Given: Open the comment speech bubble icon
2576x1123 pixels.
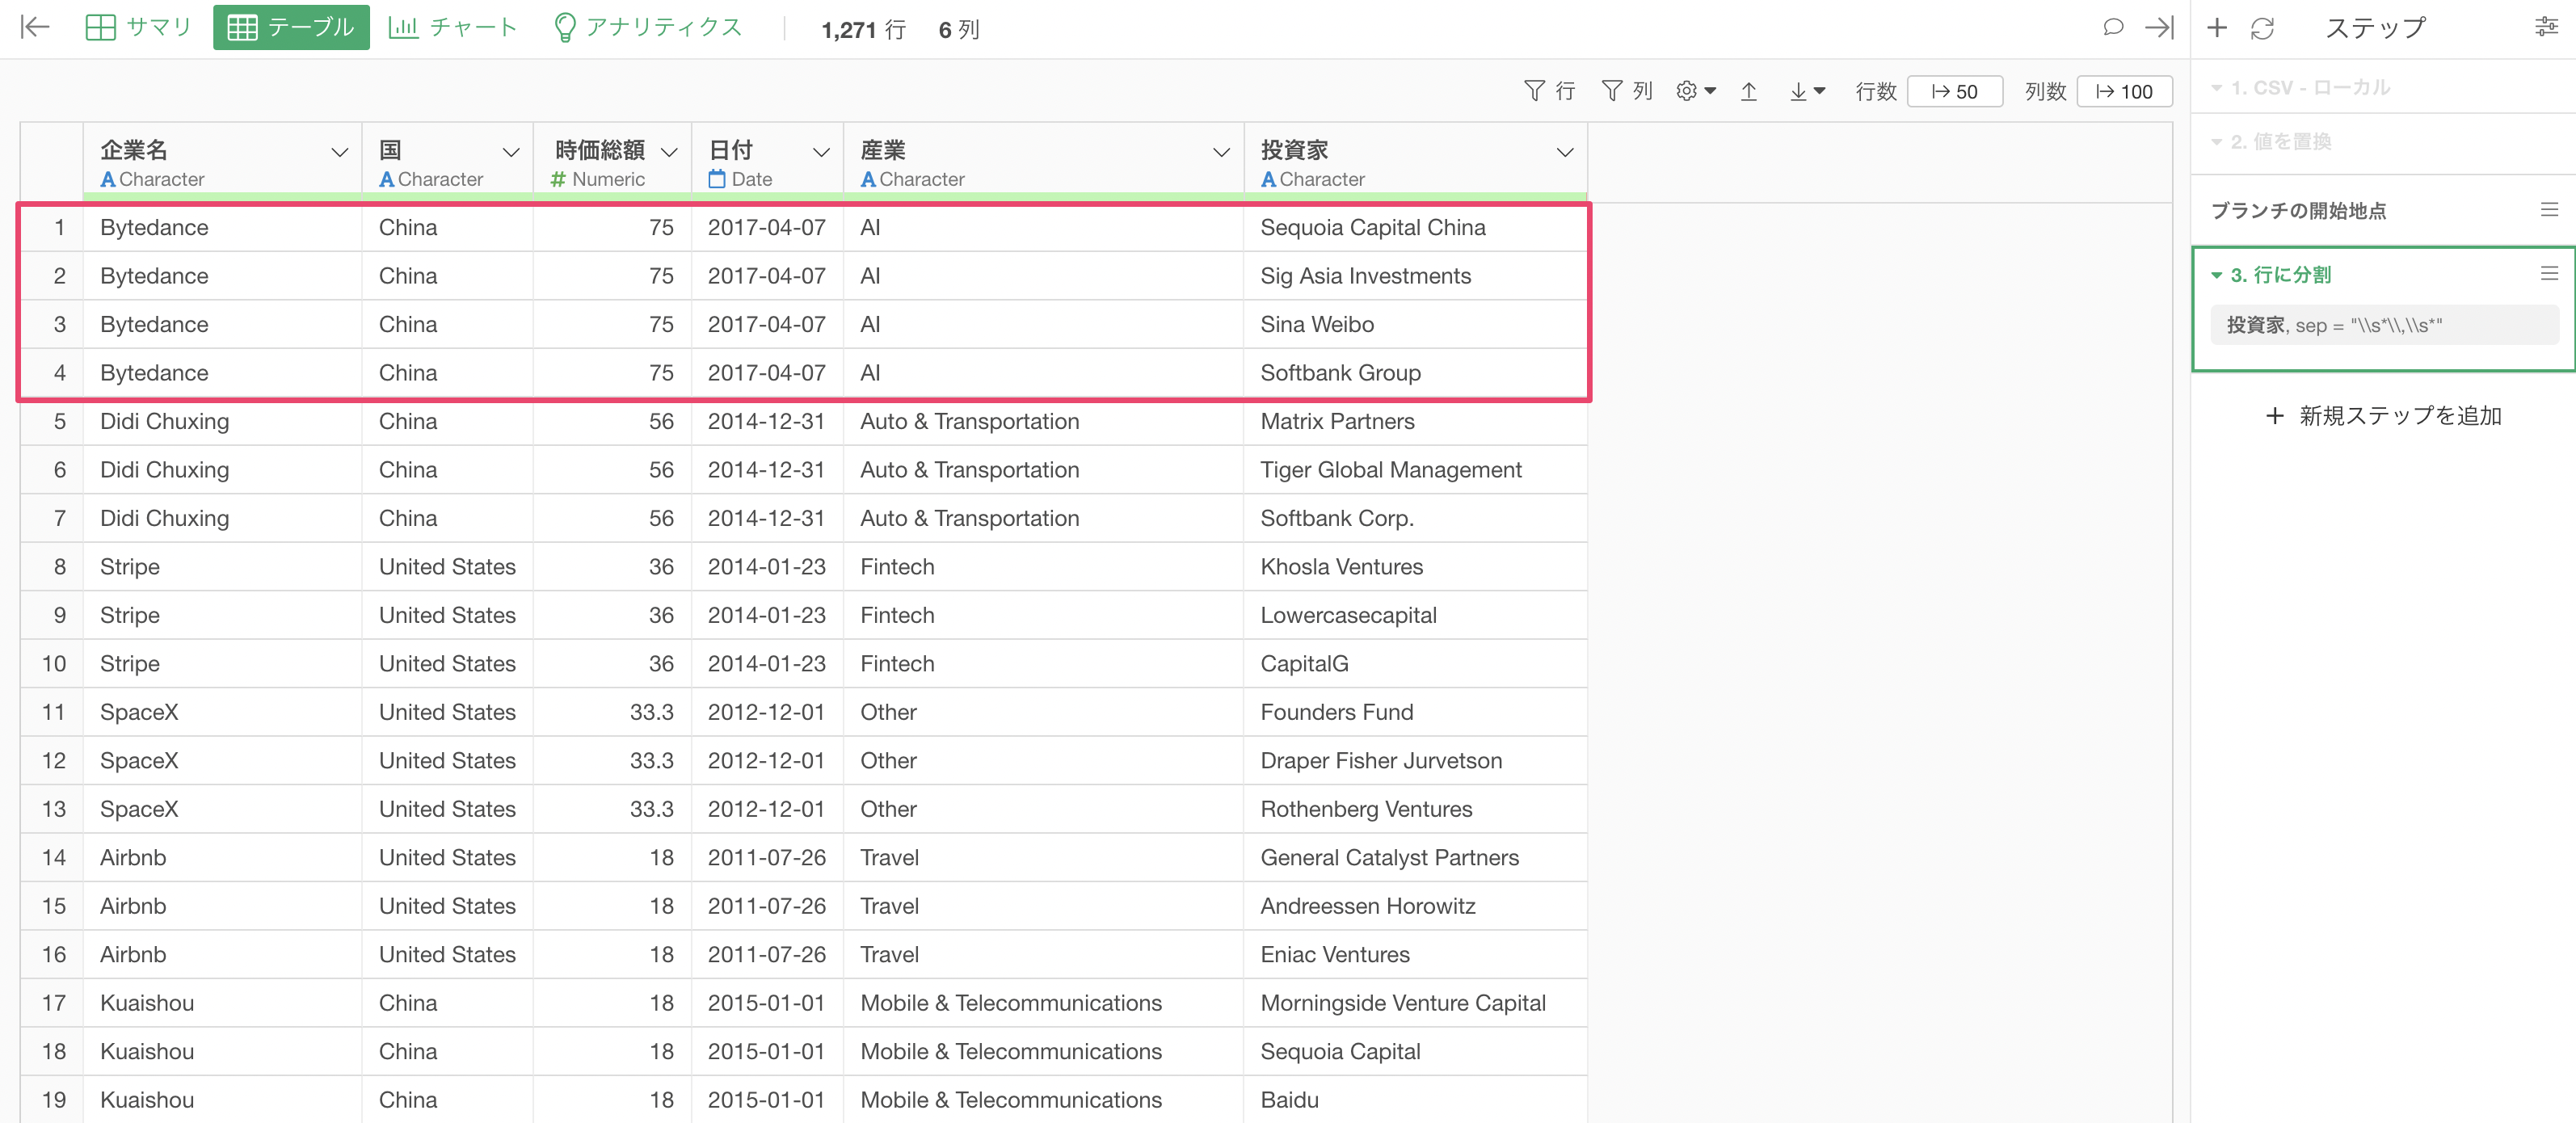Looking at the screenshot, I should coord(2112,27).
